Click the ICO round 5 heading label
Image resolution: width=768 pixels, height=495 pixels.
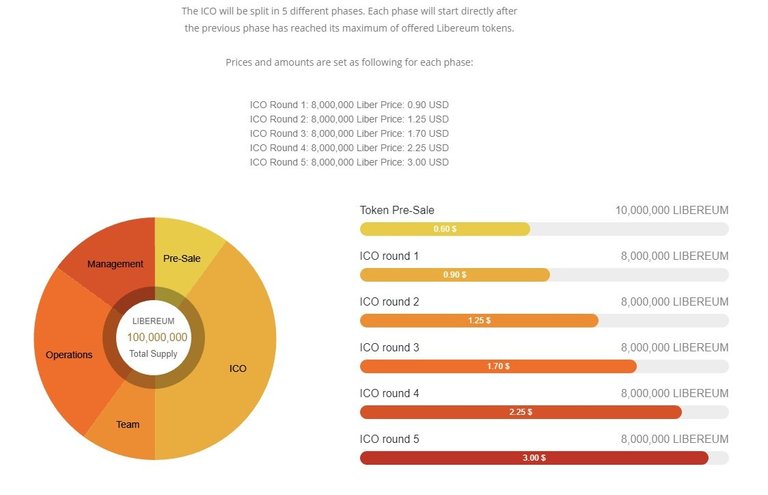click(x=389, y=439)
